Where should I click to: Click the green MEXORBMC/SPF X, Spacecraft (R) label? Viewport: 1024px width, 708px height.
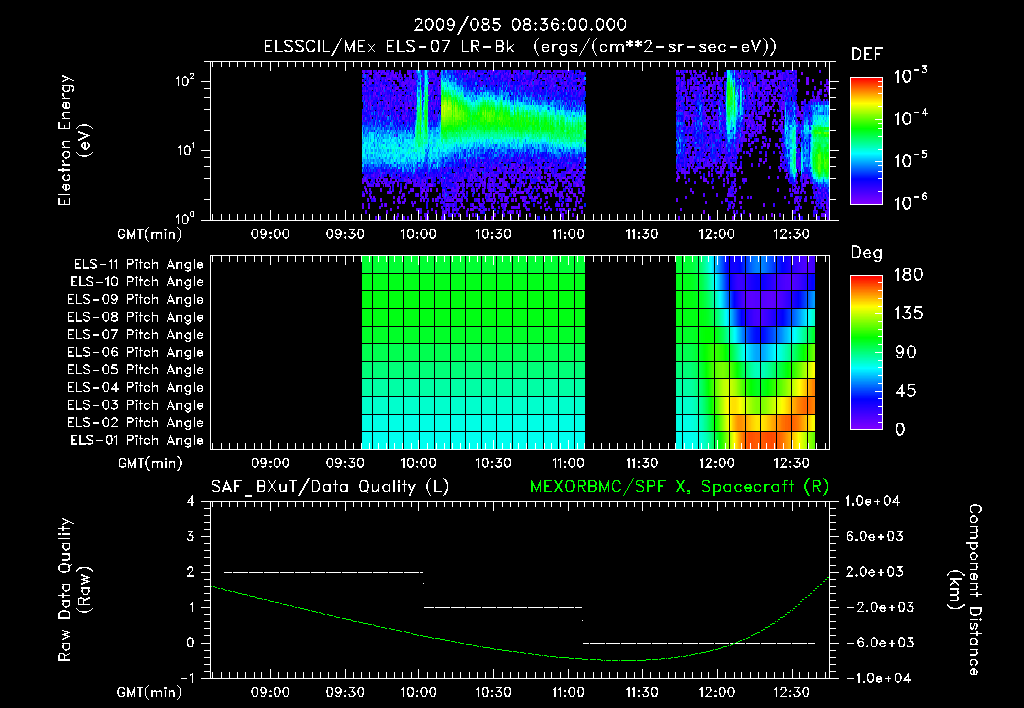(679, 487)
